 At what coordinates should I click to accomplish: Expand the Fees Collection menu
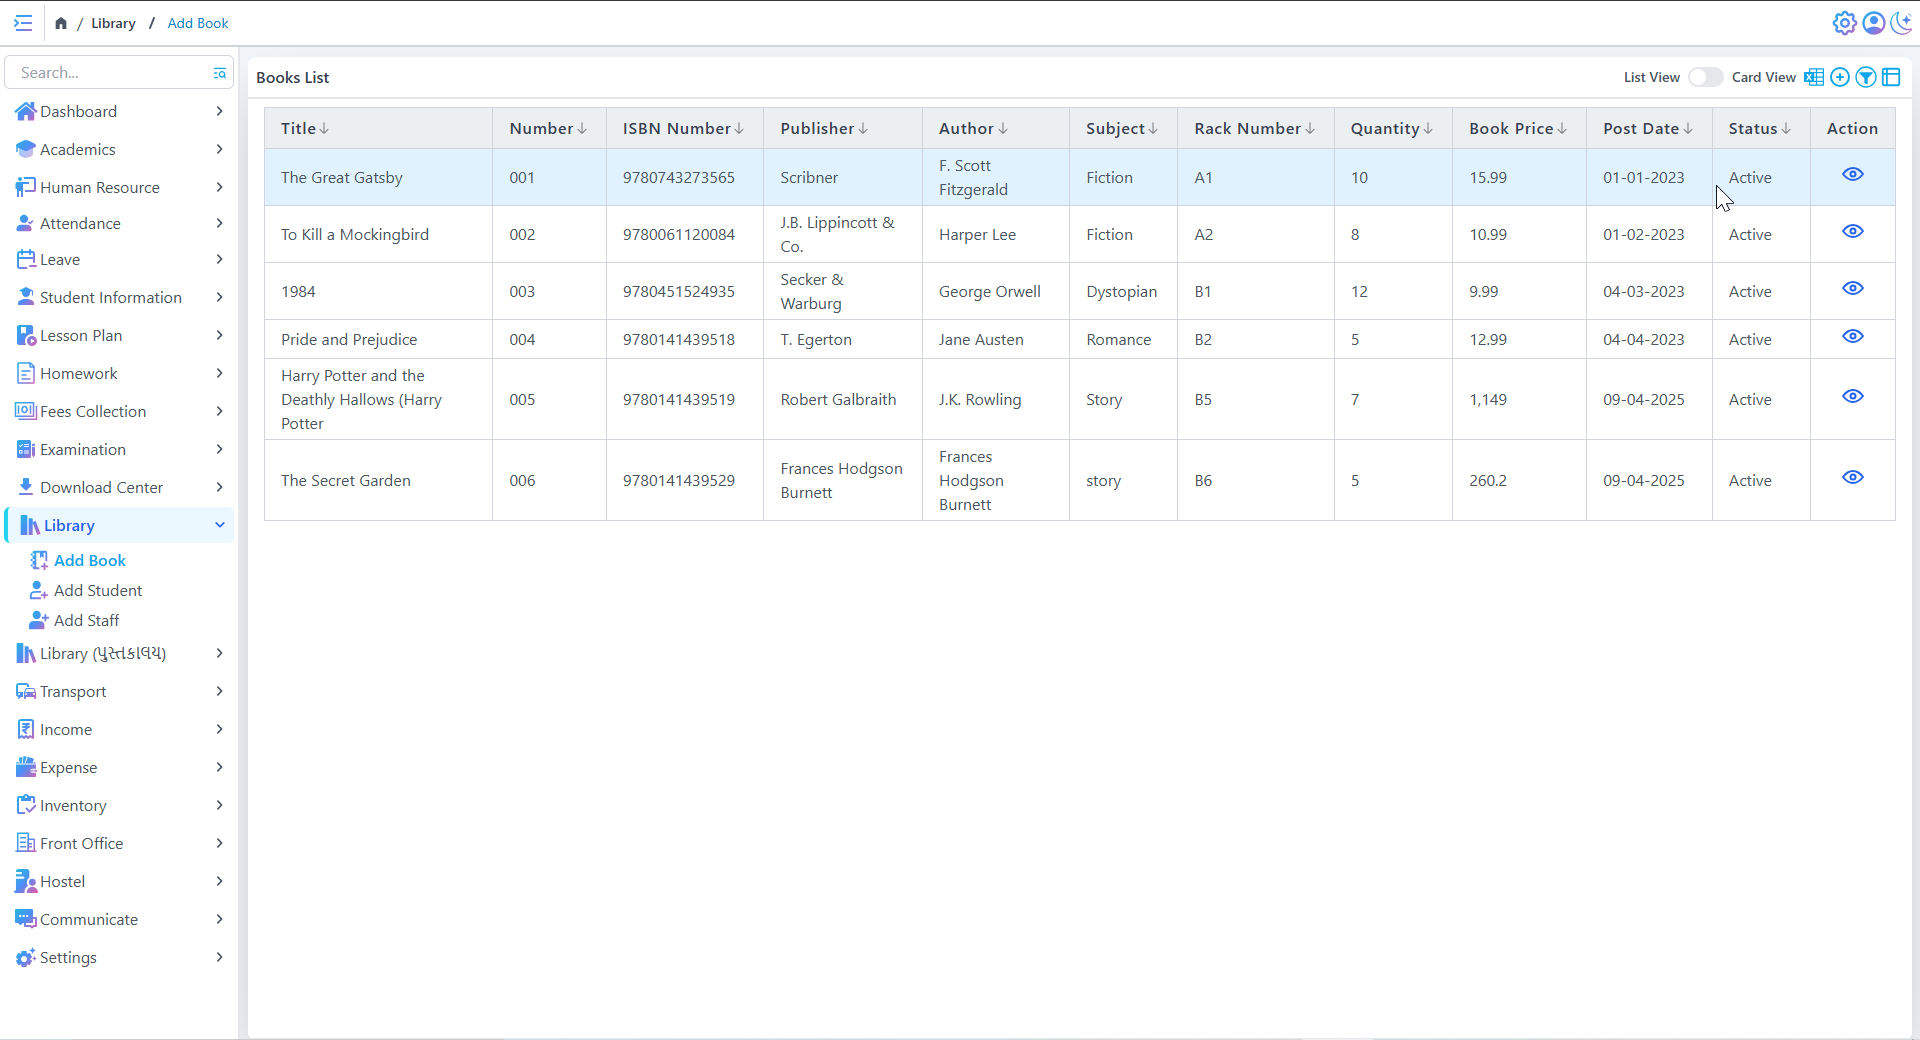tap(119, 411)
